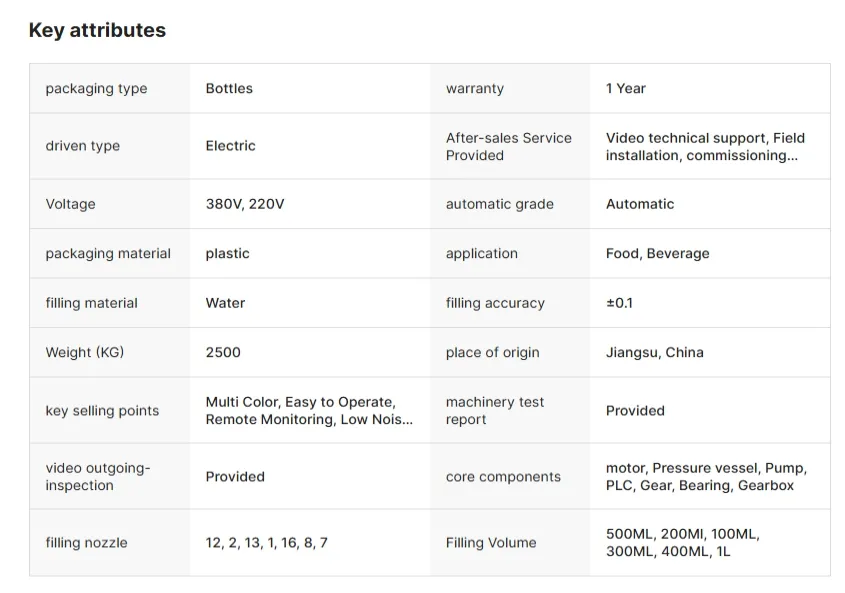Click the machinery test report label
The height and width of the screenshot is (593, 845).
tap(495, 411)
